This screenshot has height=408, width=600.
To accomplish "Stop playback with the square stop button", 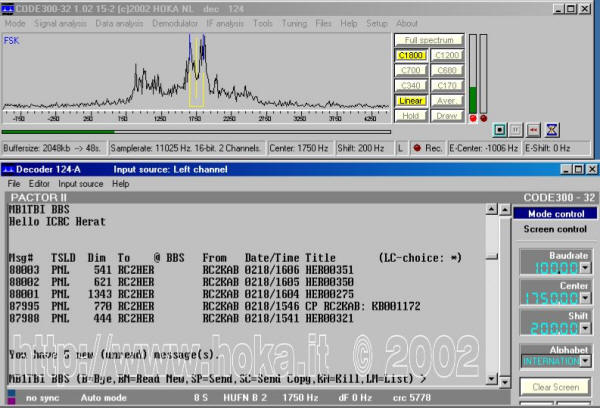I will pyautogui.click(x=499, y=130).
